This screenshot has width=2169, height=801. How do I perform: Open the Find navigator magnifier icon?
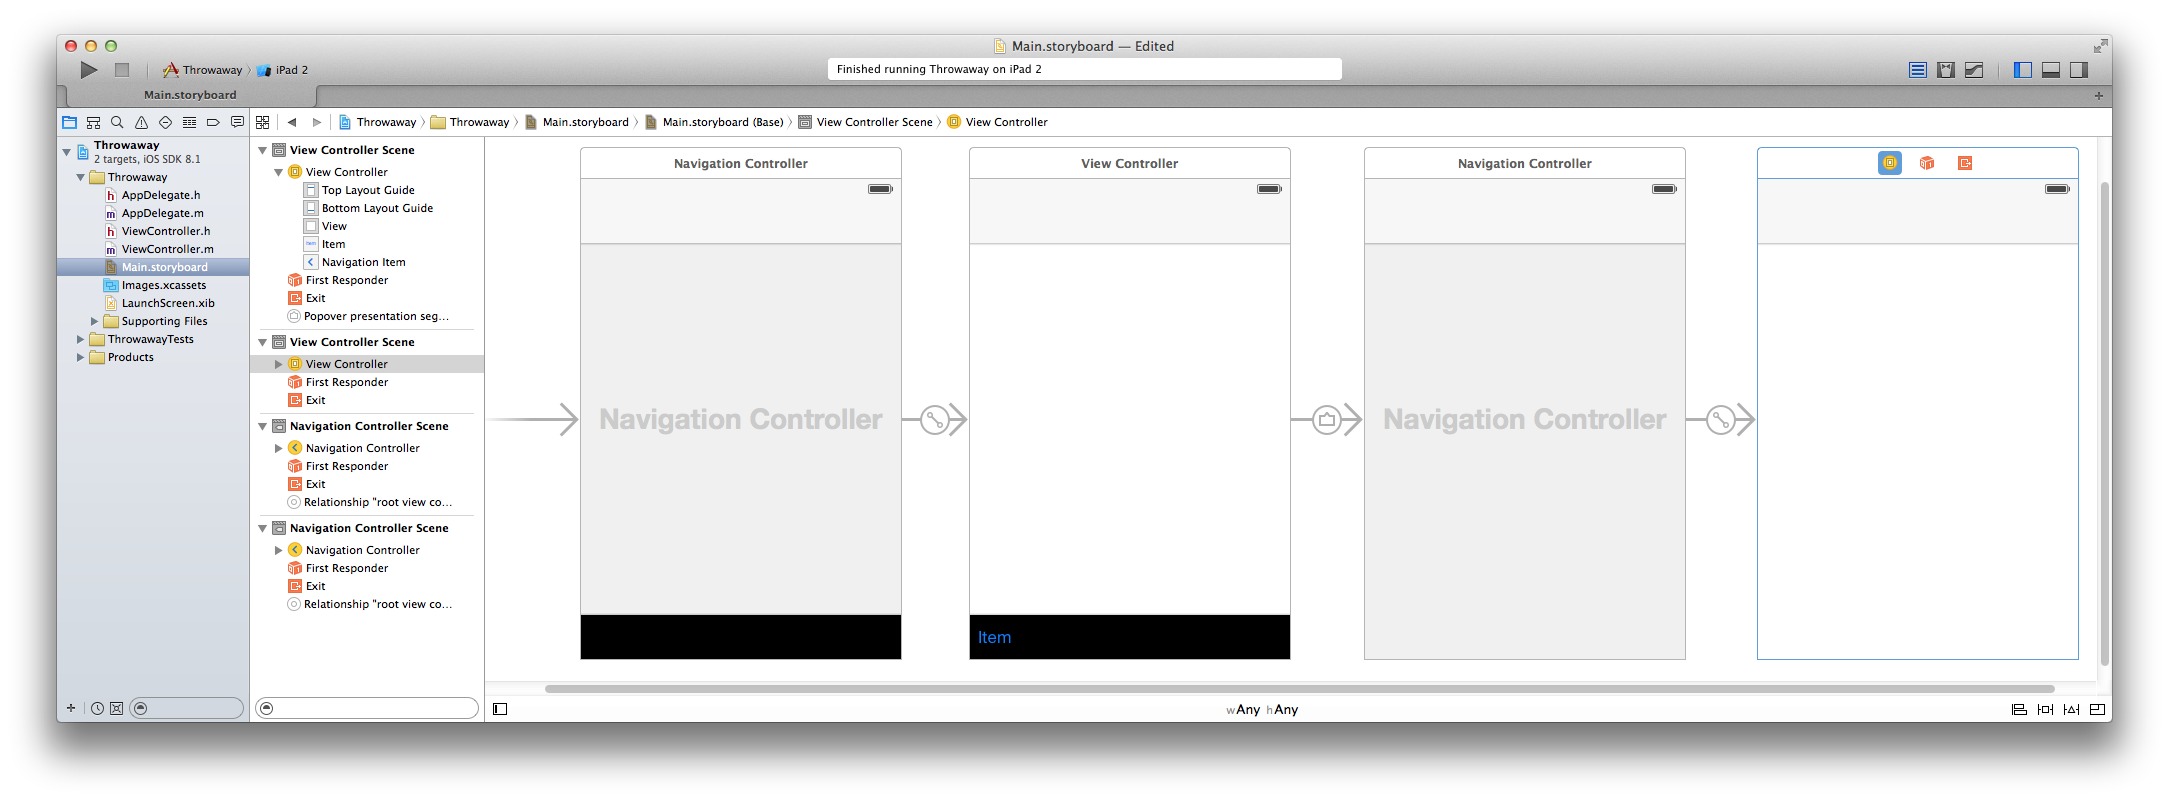(x=117, y=122)
